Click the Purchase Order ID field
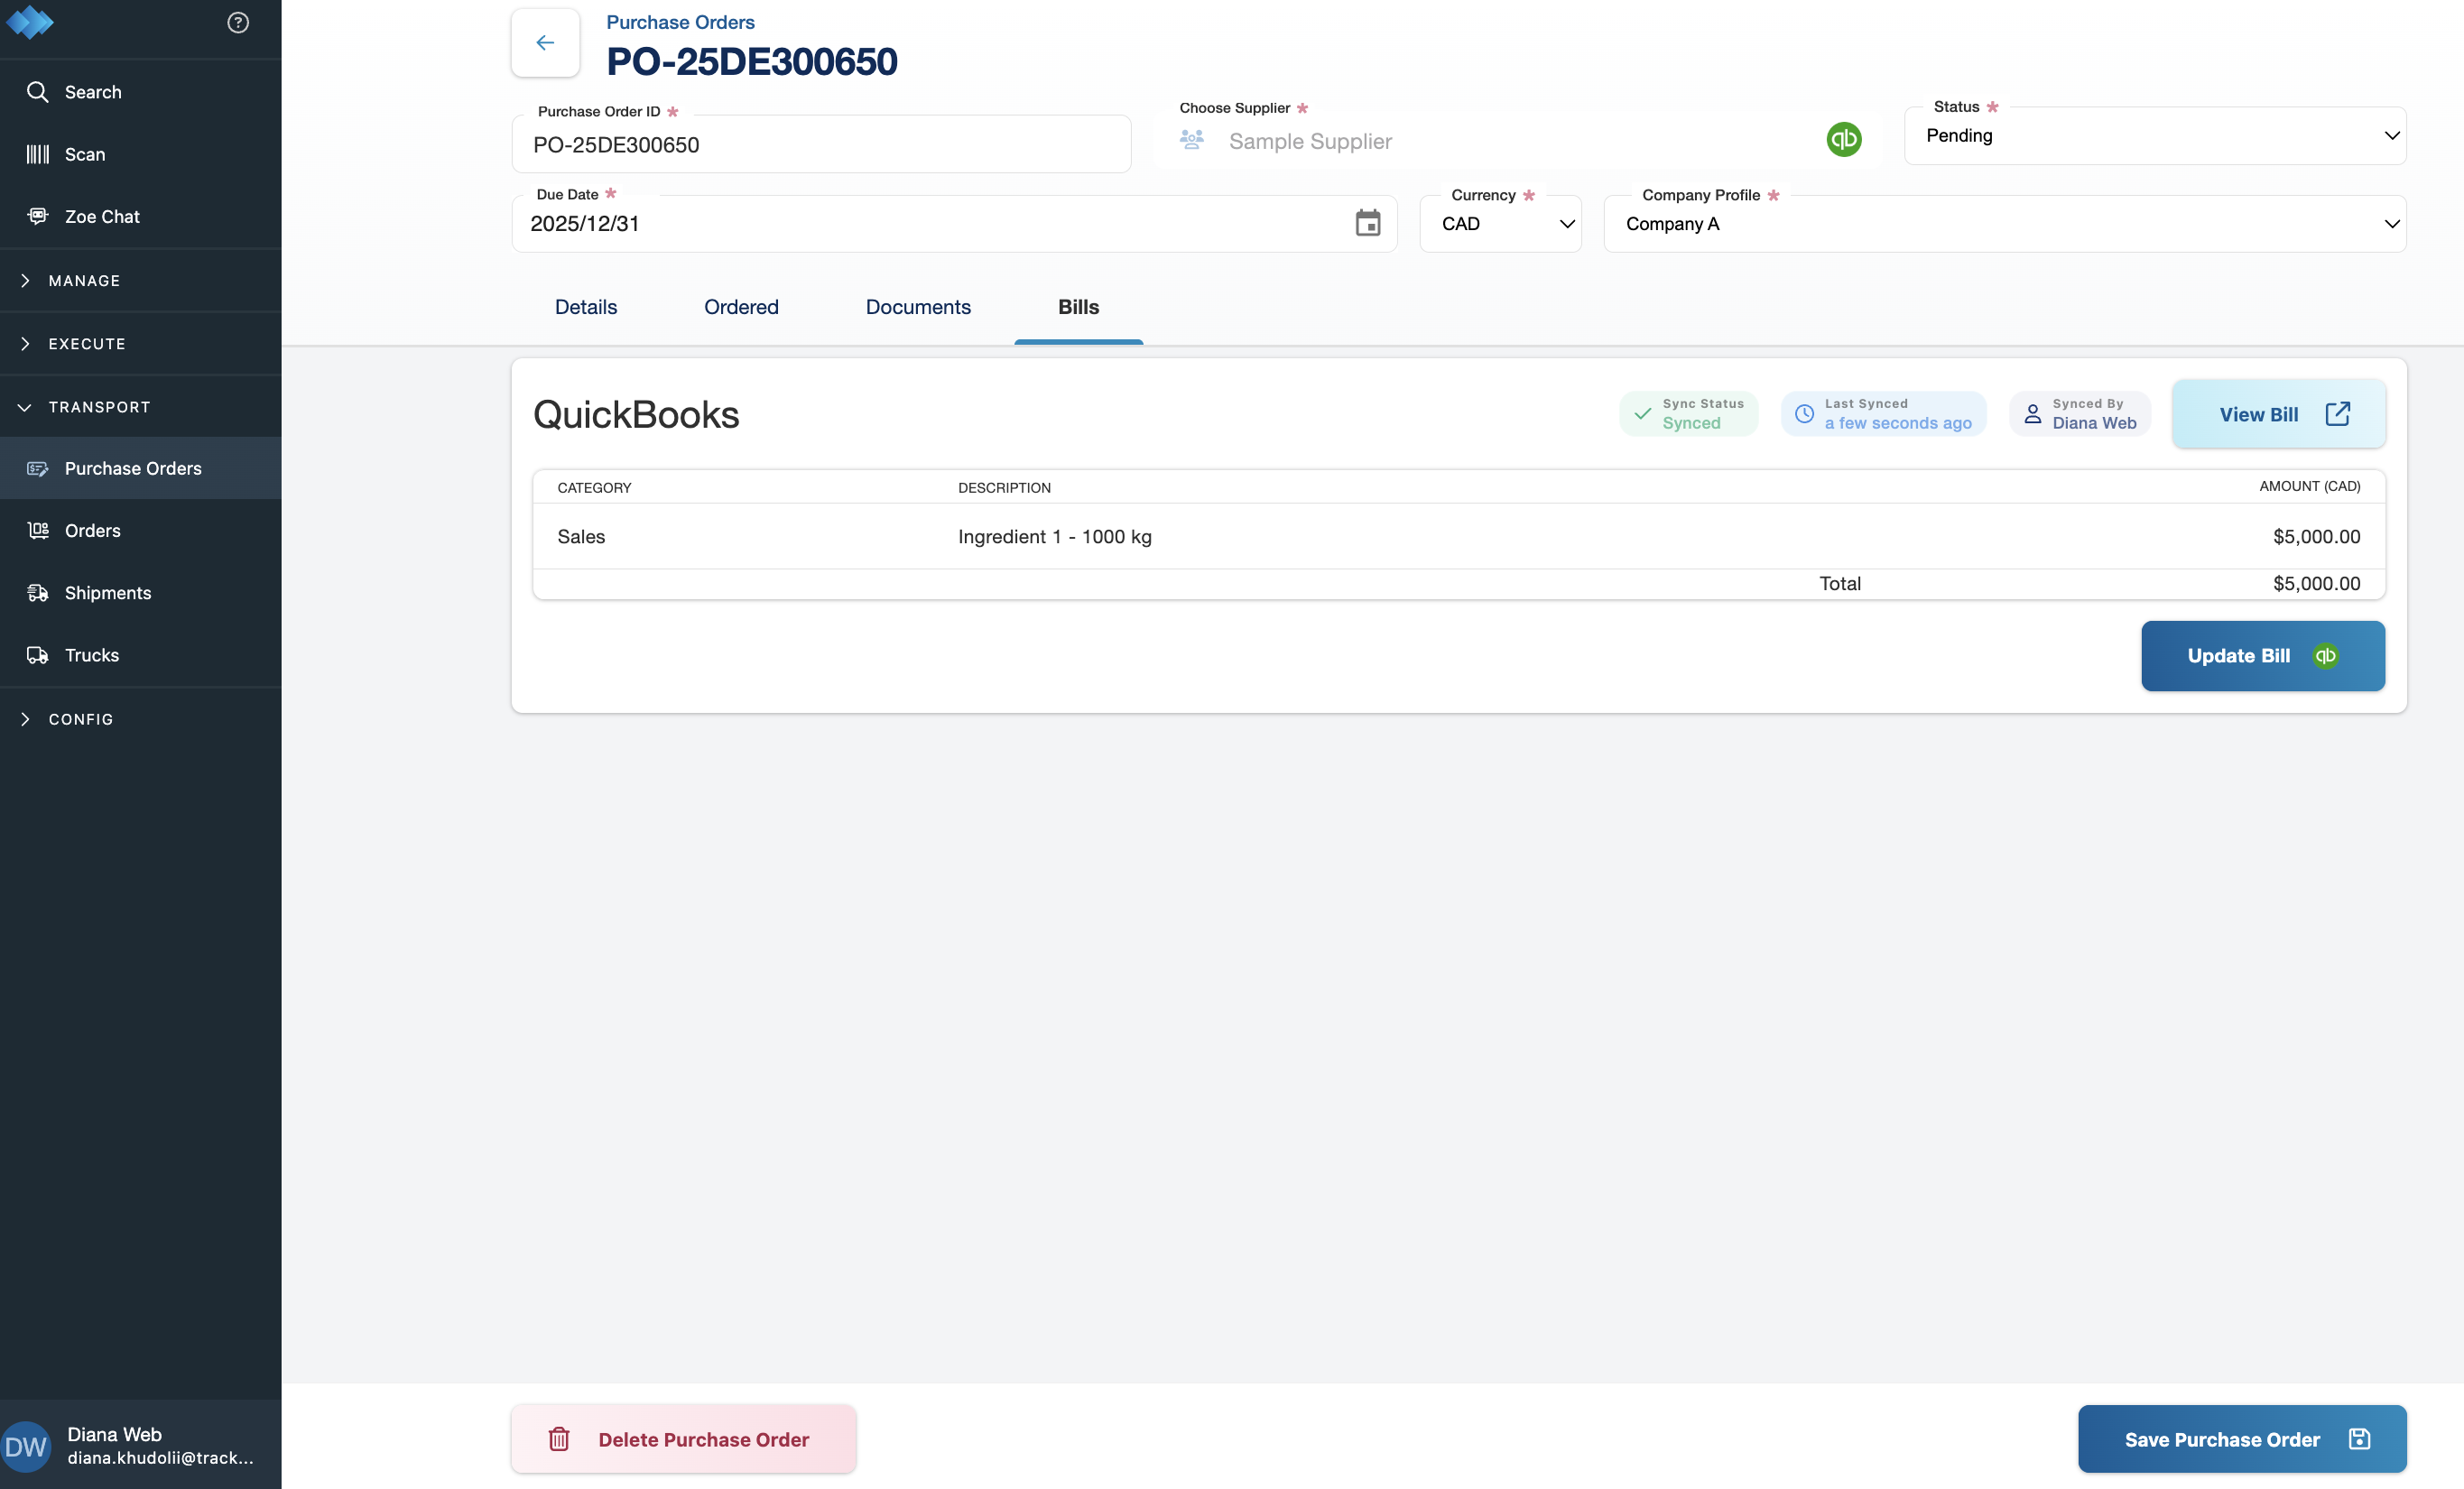 tap(820, 145)
